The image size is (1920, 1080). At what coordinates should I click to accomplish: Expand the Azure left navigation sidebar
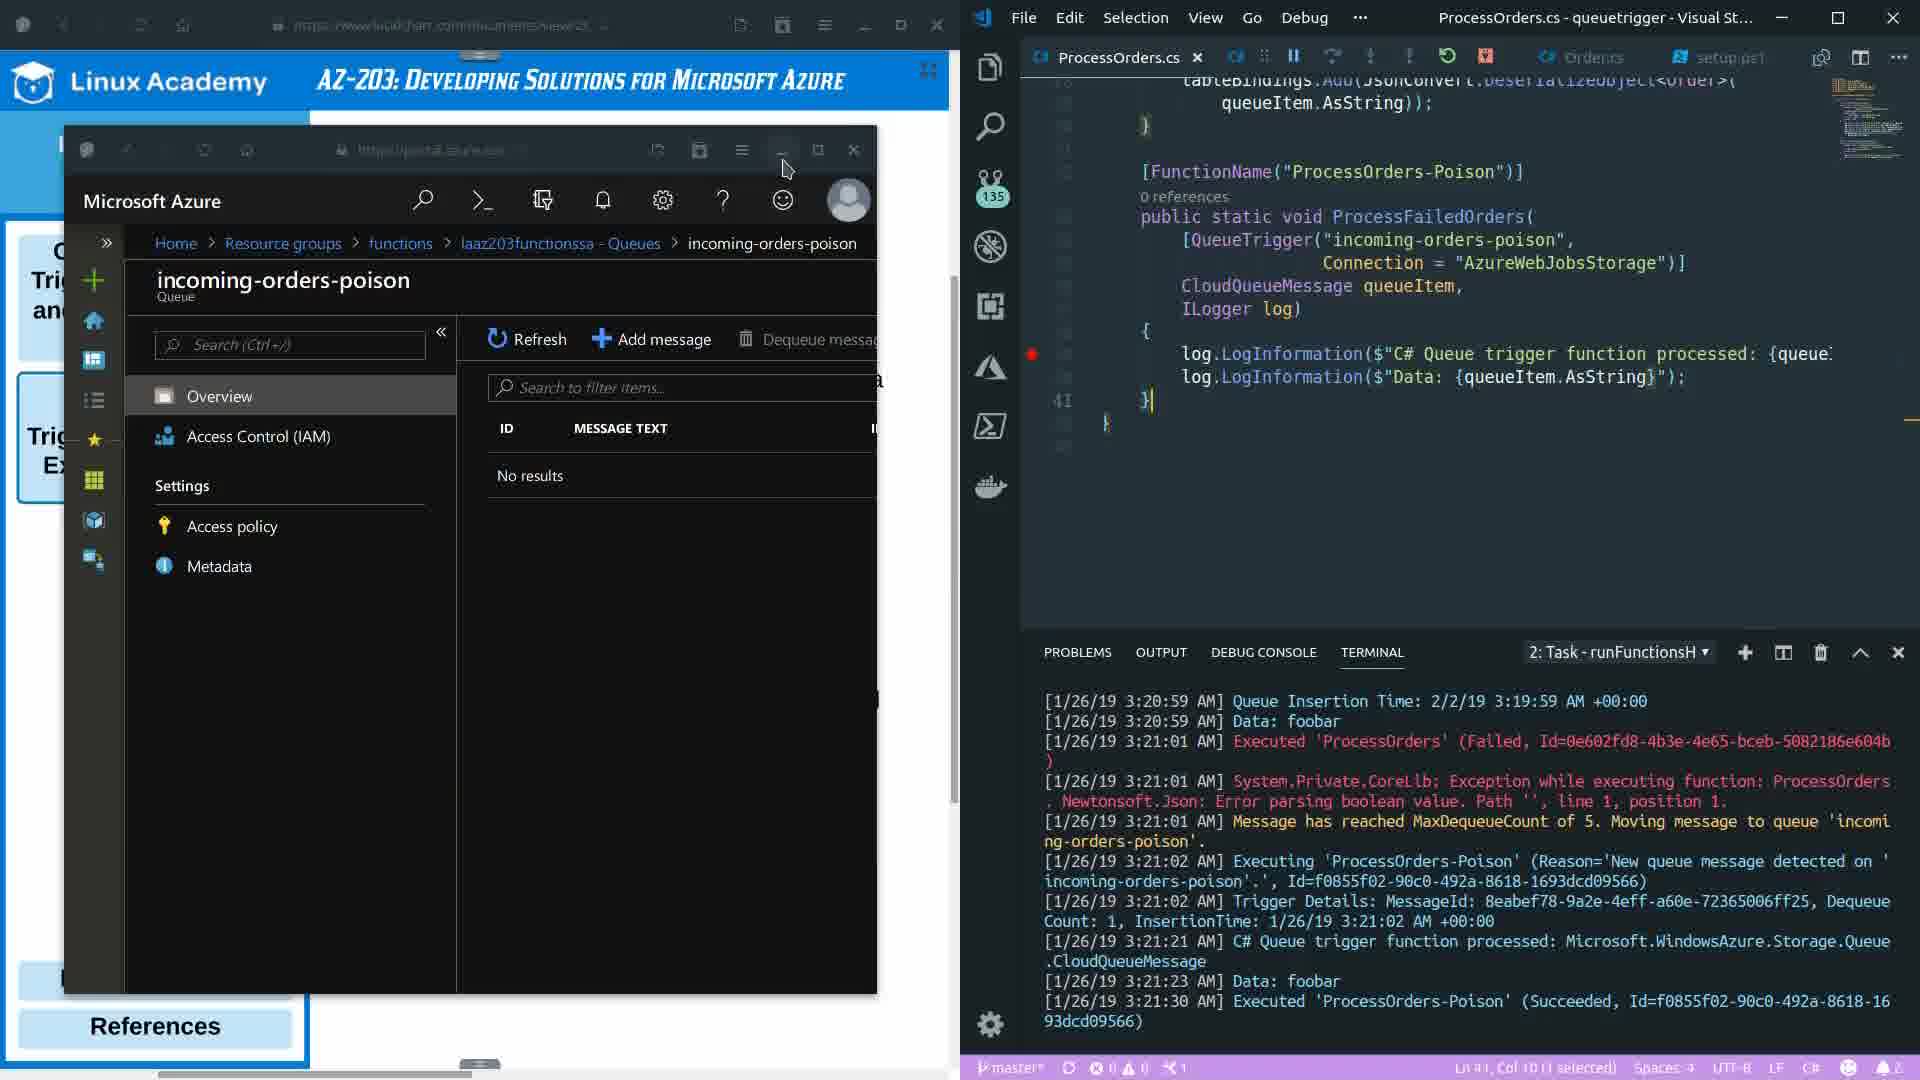coord(106,243)
